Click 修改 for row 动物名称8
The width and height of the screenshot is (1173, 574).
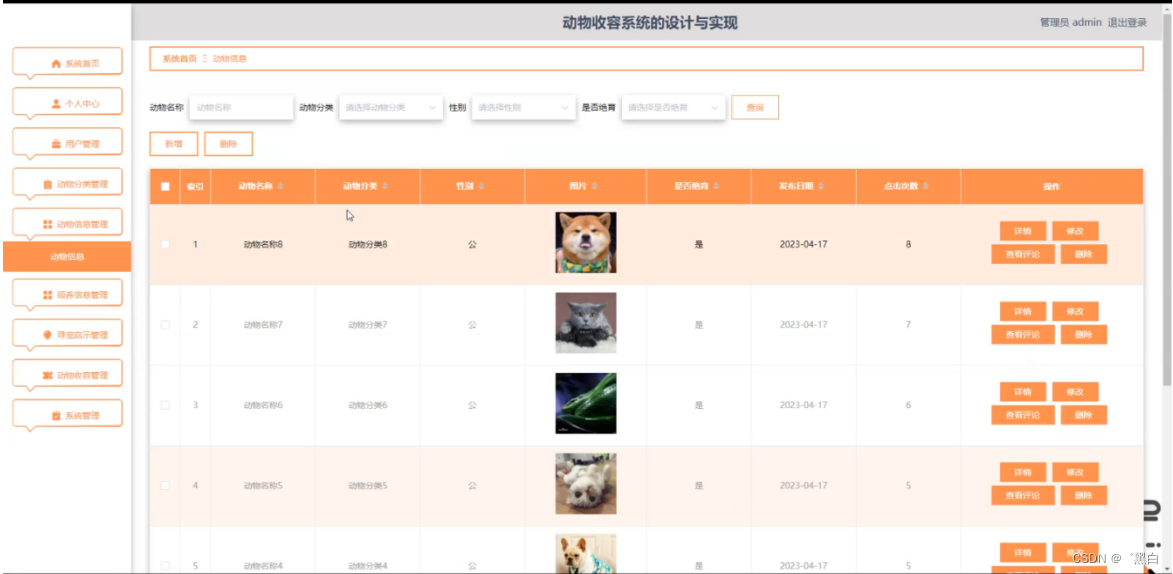point(1075,230)
